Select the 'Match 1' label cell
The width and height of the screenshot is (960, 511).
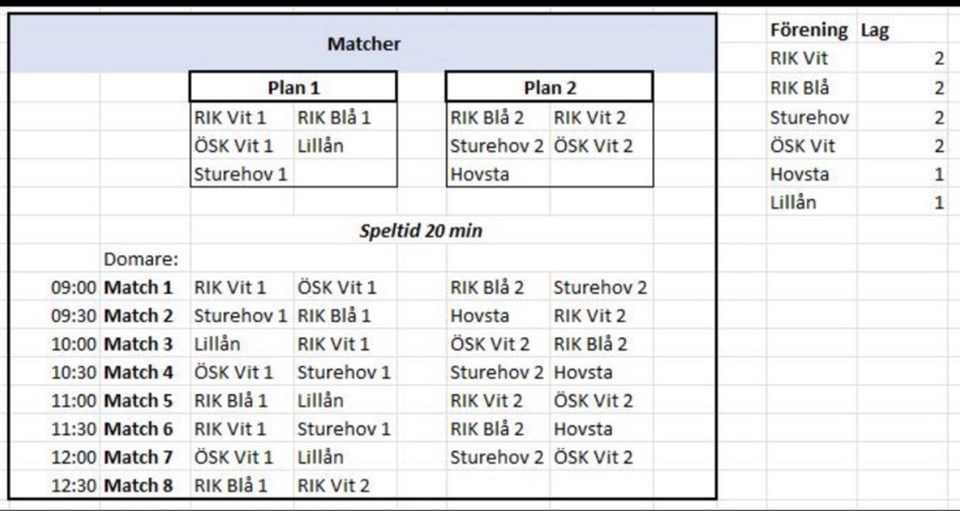[139, 288]
